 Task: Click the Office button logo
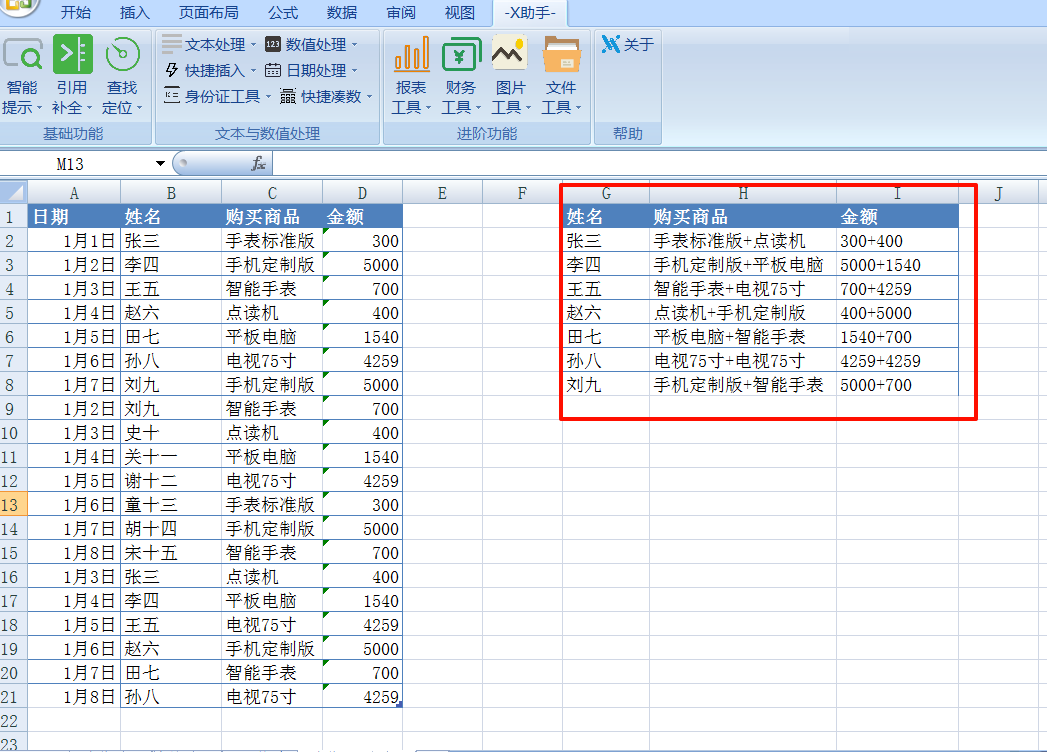(20, 5)
